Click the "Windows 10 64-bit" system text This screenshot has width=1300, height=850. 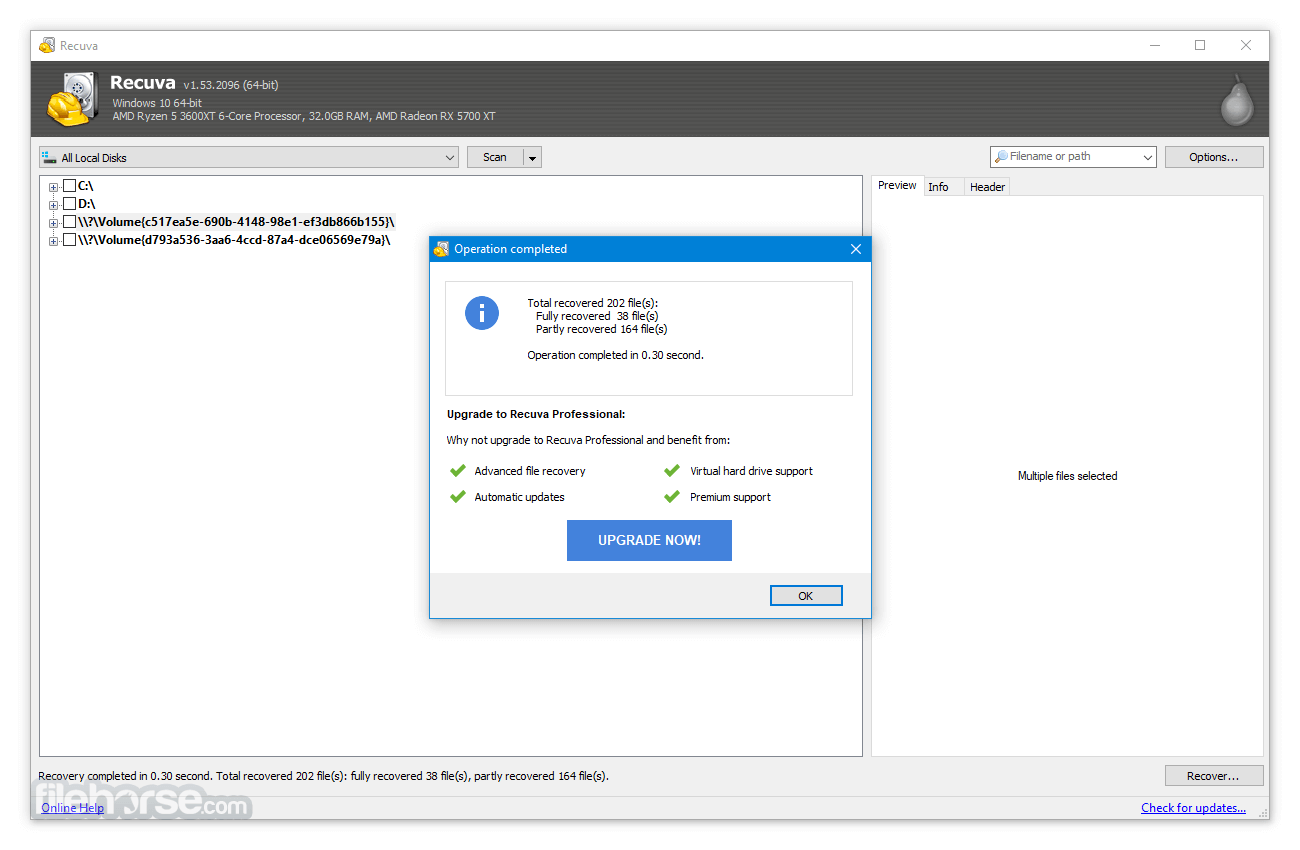[x=157, y=103]
